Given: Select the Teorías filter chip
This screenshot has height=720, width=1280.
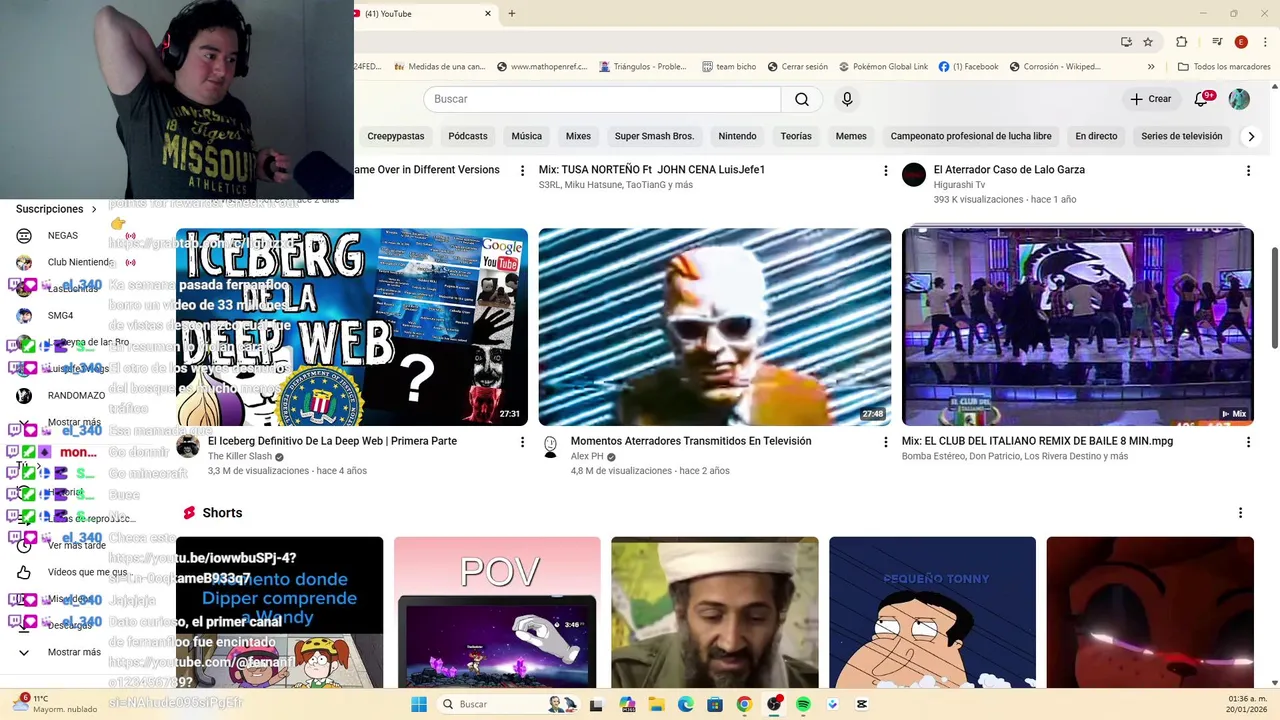Looking at the screenshot, I should [x=796, y=136].
